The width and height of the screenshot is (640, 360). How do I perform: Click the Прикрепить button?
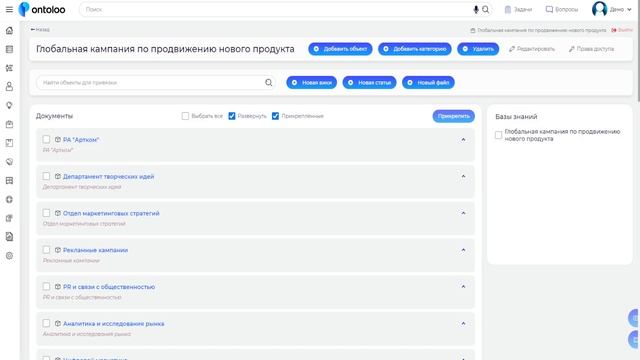(453, 116)
